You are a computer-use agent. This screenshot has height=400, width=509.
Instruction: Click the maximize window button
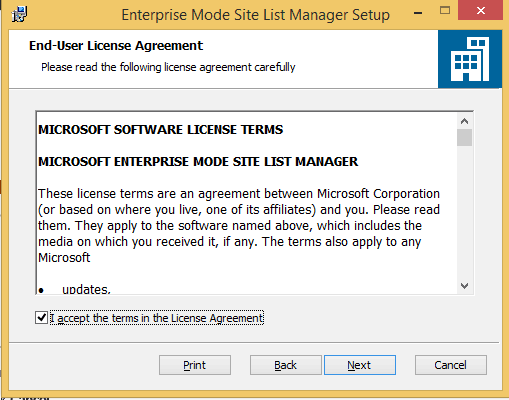(x=445, y=11)
